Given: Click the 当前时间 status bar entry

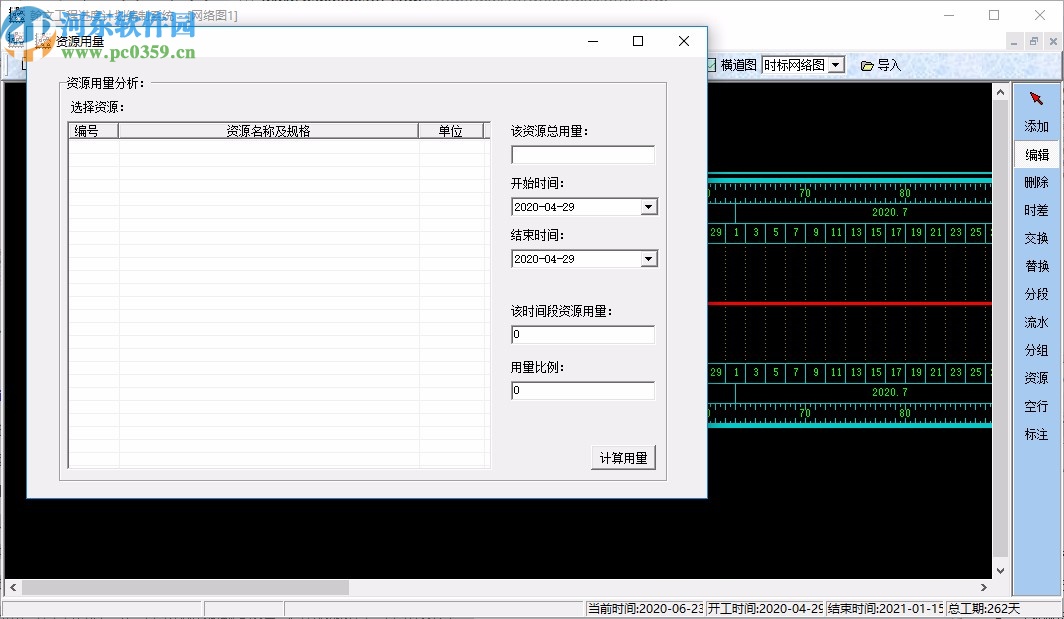Looking at the screenshot, I should pos(645,609).
